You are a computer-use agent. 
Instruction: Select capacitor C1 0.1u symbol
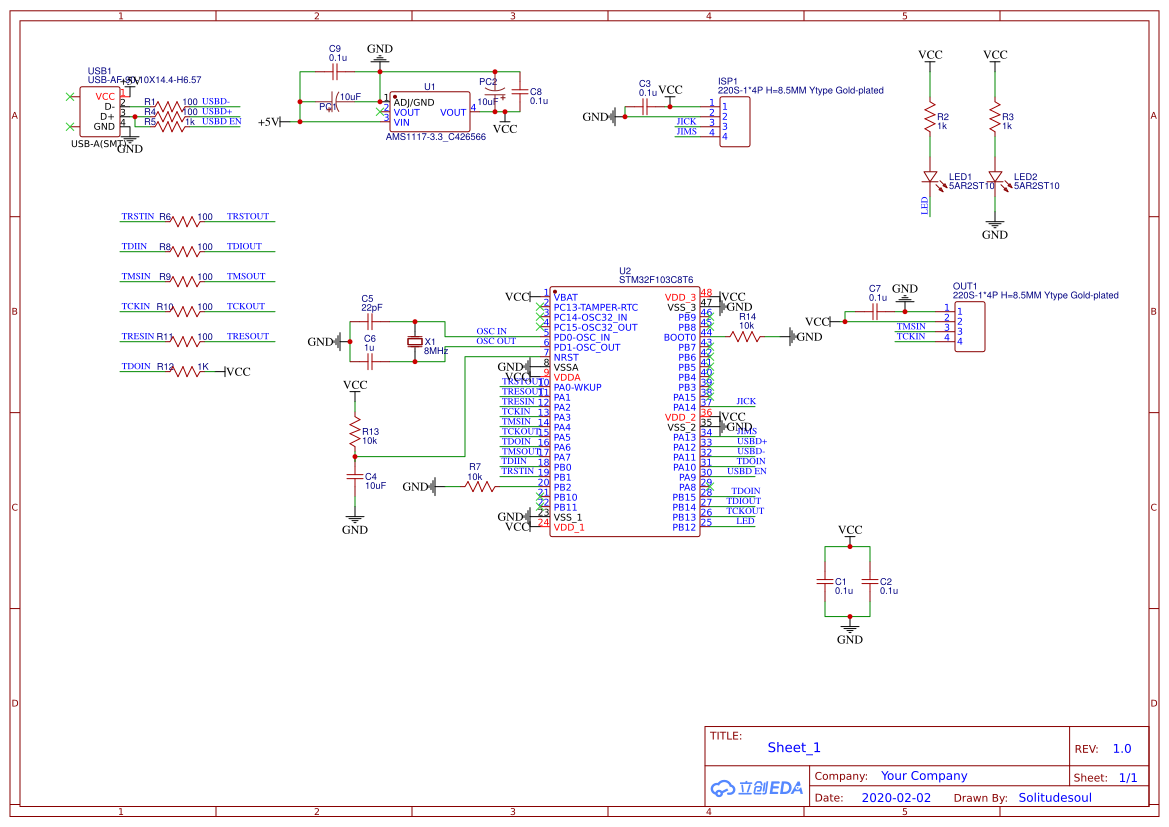tap(824, 581)
